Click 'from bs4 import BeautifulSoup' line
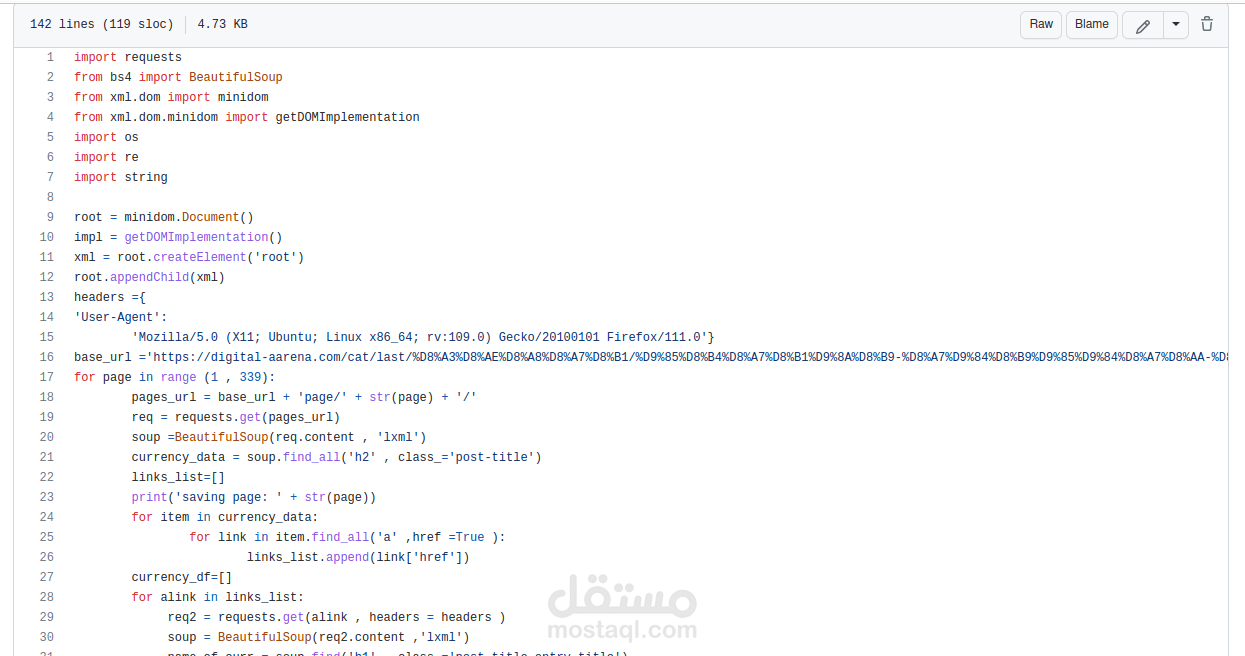Viewport: 1245px width, 656px height. (178, 77)
